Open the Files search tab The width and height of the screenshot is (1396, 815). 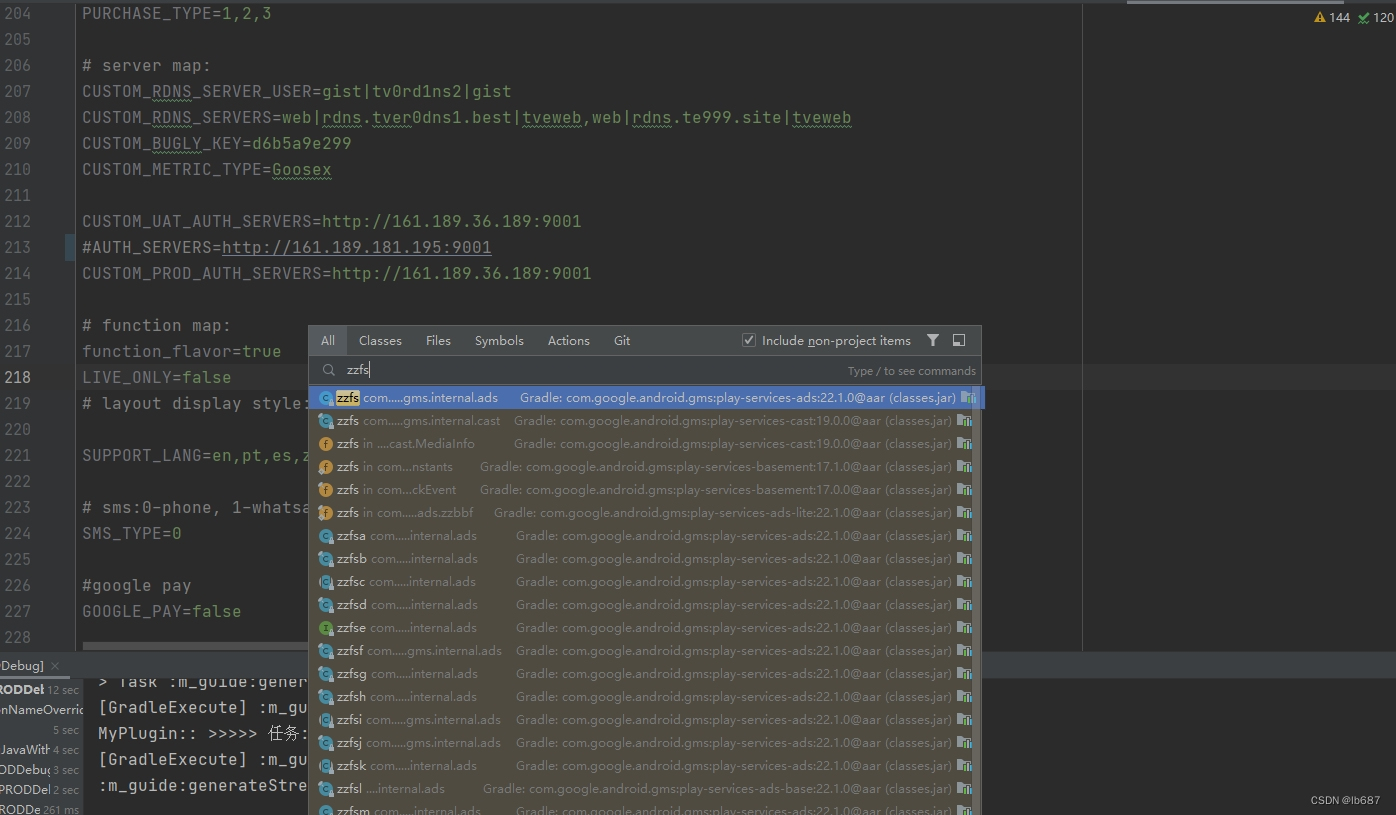(x=438, y=341)
